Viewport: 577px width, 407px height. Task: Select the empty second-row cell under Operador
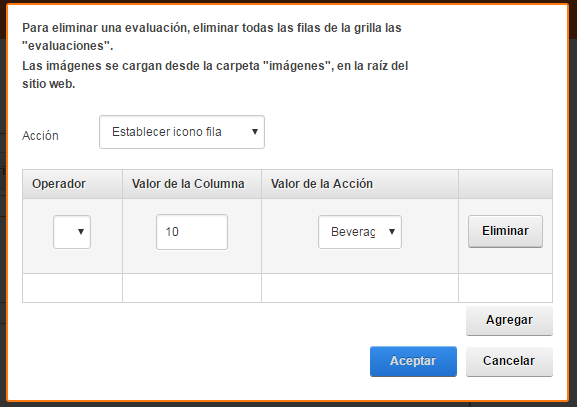tap(72, 288)
